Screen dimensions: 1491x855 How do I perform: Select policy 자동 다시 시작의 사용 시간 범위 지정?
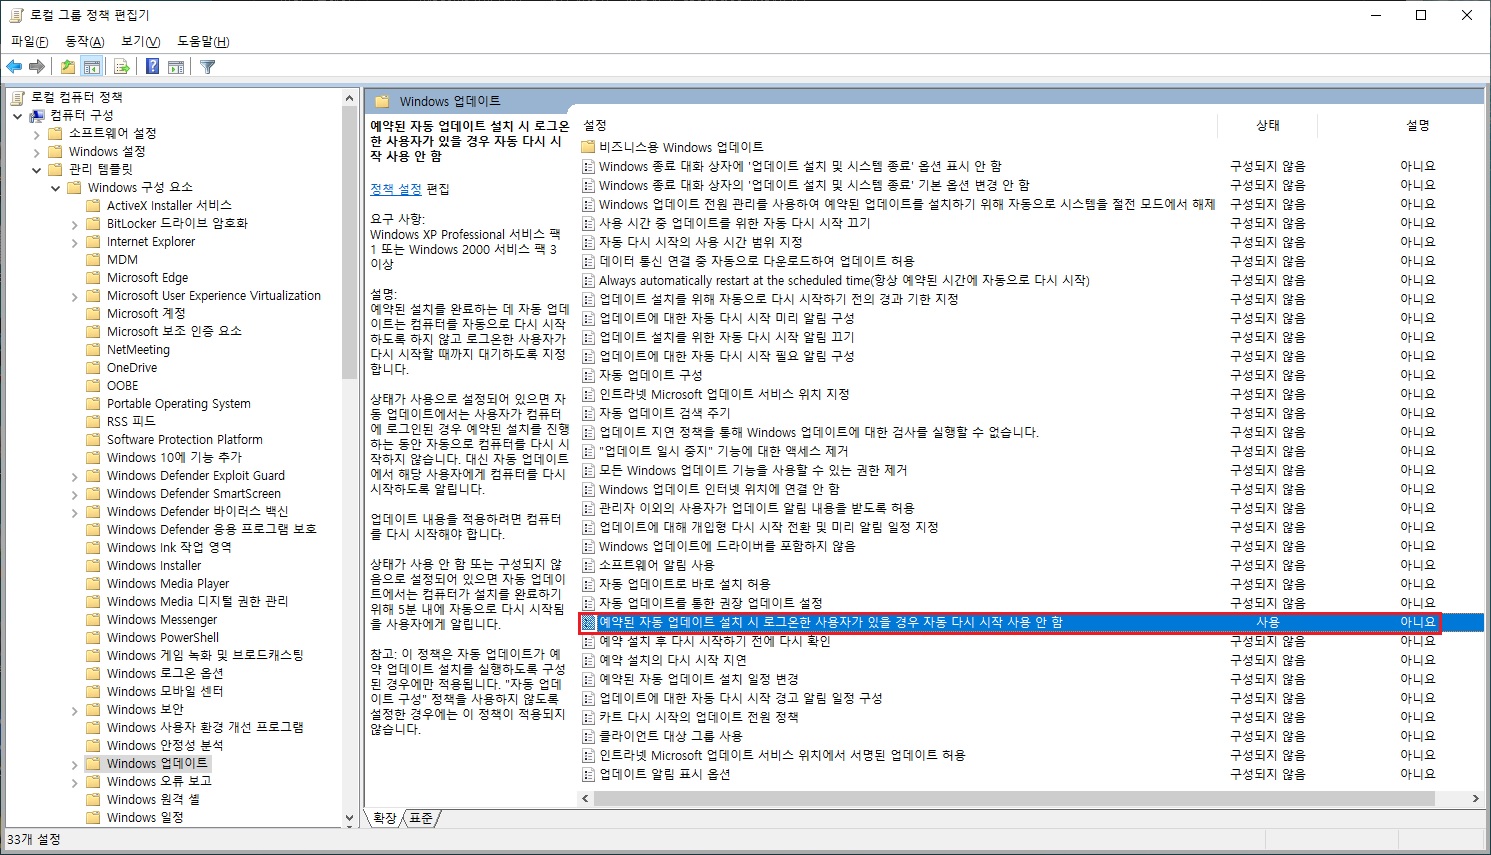click(700, 242)
